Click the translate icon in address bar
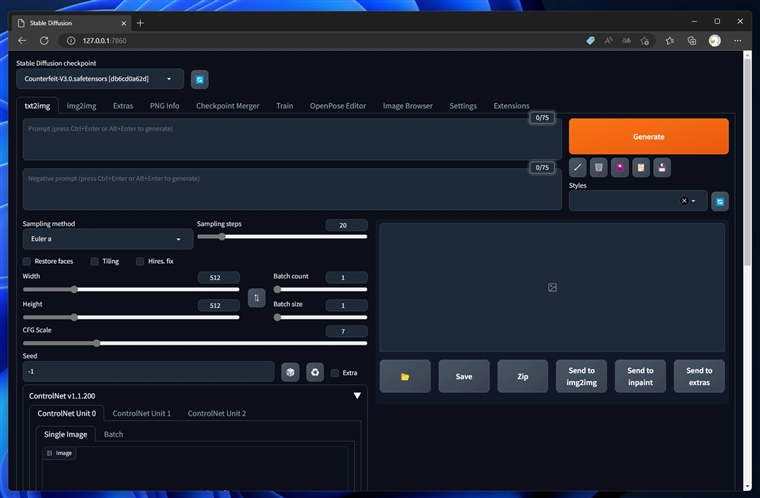The width and height of the screenshot is (760, 498). 626,41
